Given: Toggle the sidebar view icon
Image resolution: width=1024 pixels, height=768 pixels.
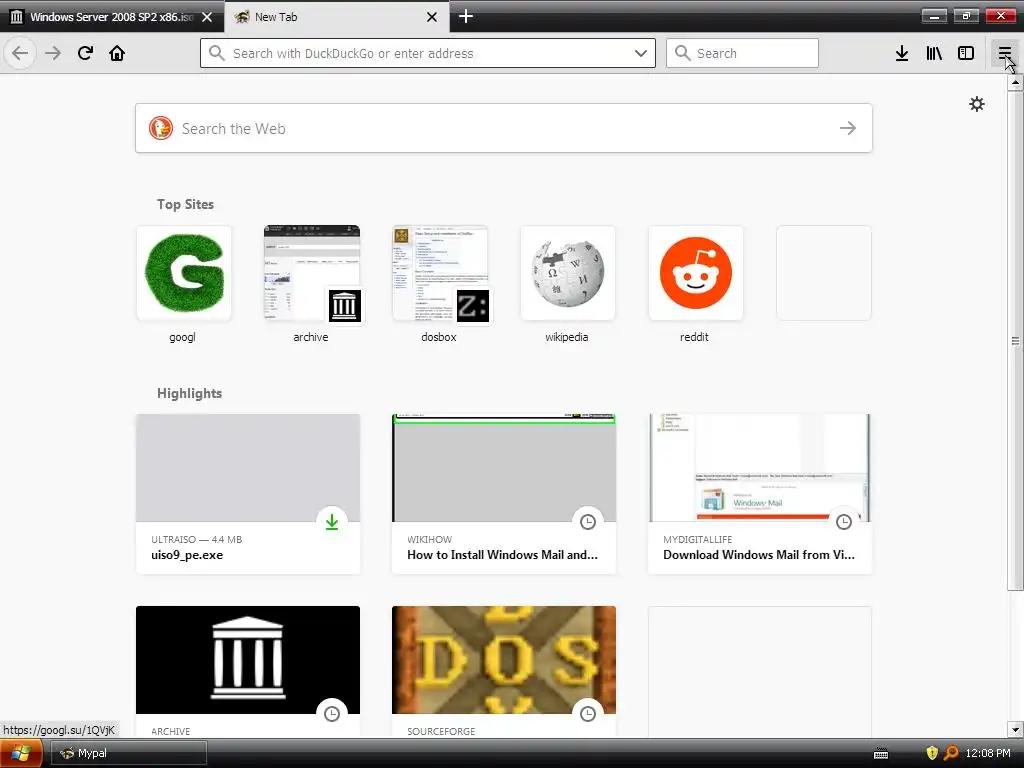Looking at the screenshot, I should [x=966, y=53].
